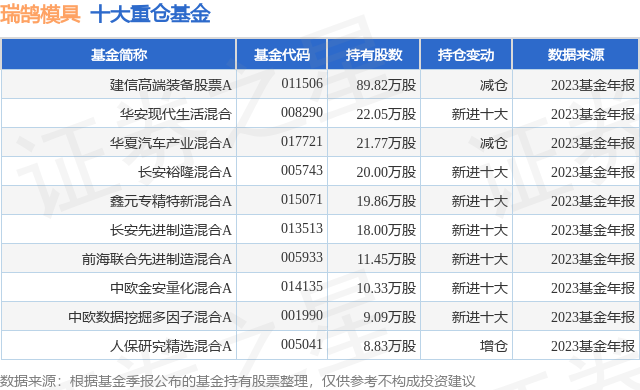Click fund code 005933
The width and height of the screenshot is (640, 390).
[302, 257]
